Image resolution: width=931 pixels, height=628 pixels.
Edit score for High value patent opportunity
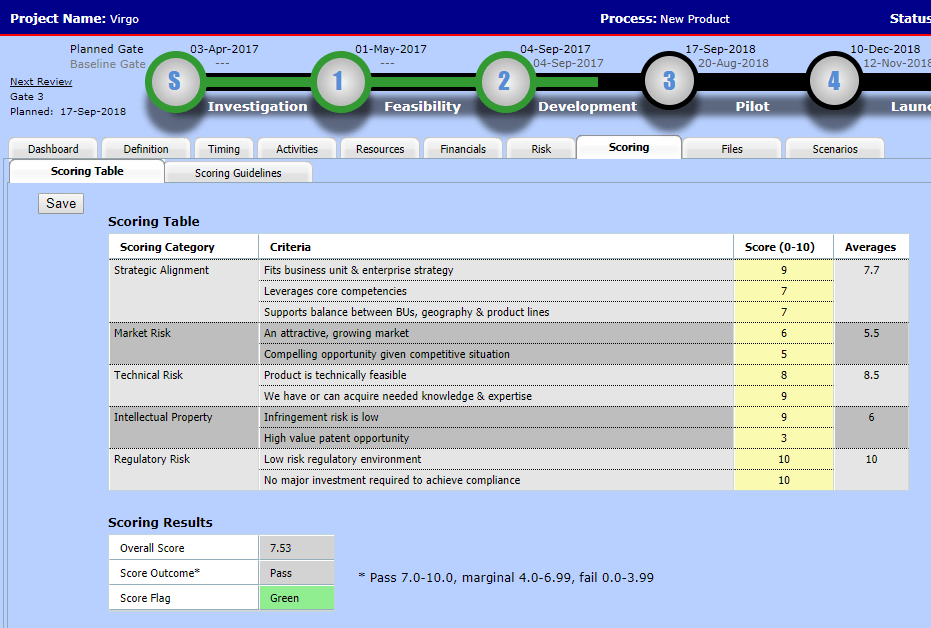pos(784,438)
